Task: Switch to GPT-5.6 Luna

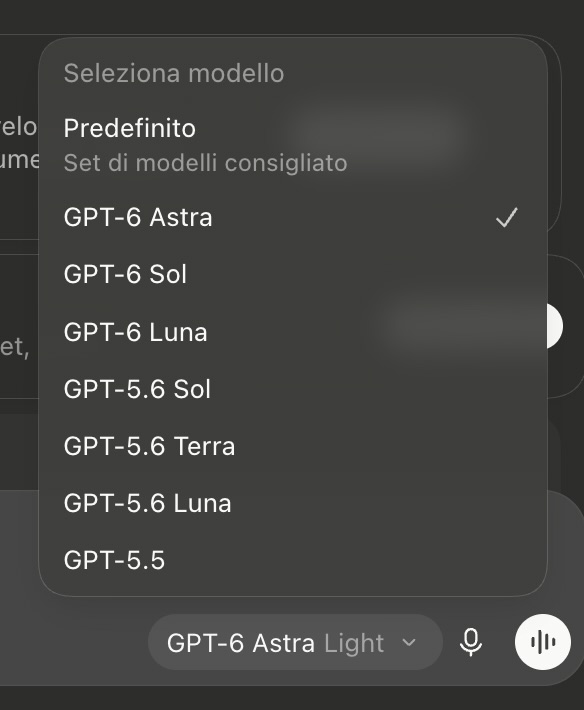Action: pyautogui.click(x=293, y=504)
